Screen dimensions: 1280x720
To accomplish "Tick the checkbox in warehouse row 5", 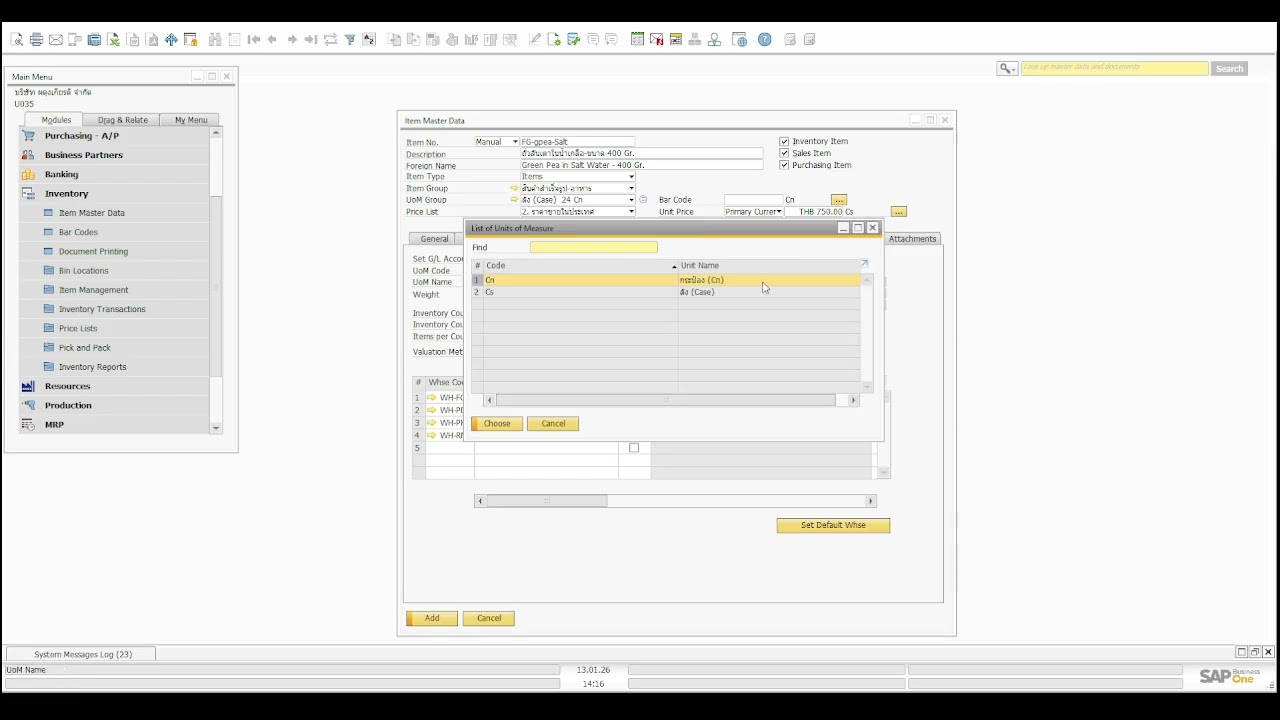I will (634, 448).
